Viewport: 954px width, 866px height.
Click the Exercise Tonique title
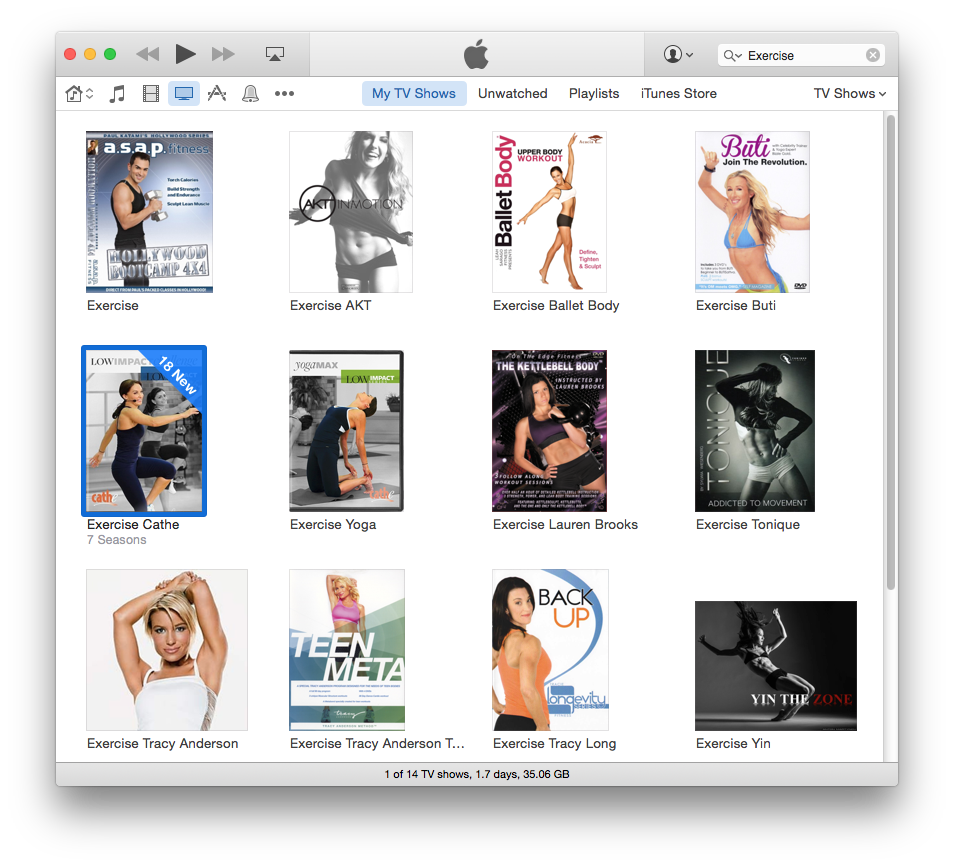[x=748, y=525]
